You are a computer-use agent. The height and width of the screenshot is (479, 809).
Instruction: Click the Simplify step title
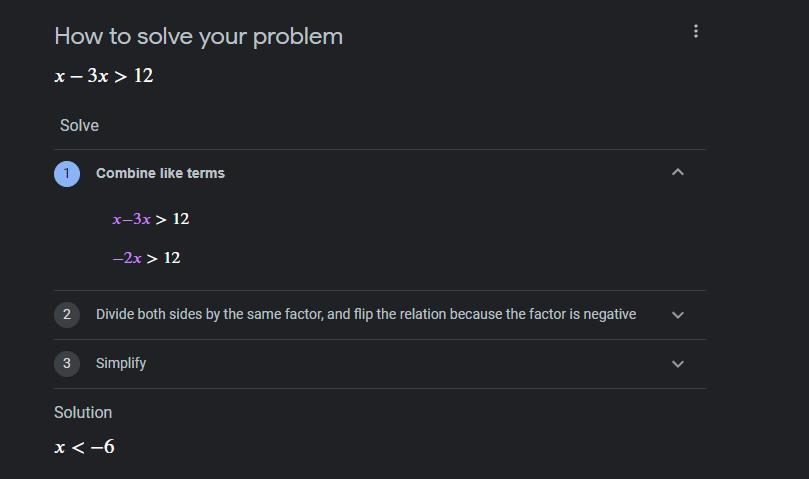click(x=121, y=363)
